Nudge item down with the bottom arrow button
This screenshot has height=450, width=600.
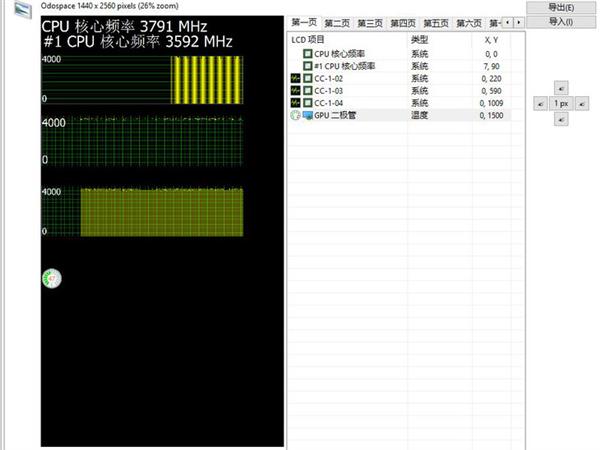click(561, 120)
